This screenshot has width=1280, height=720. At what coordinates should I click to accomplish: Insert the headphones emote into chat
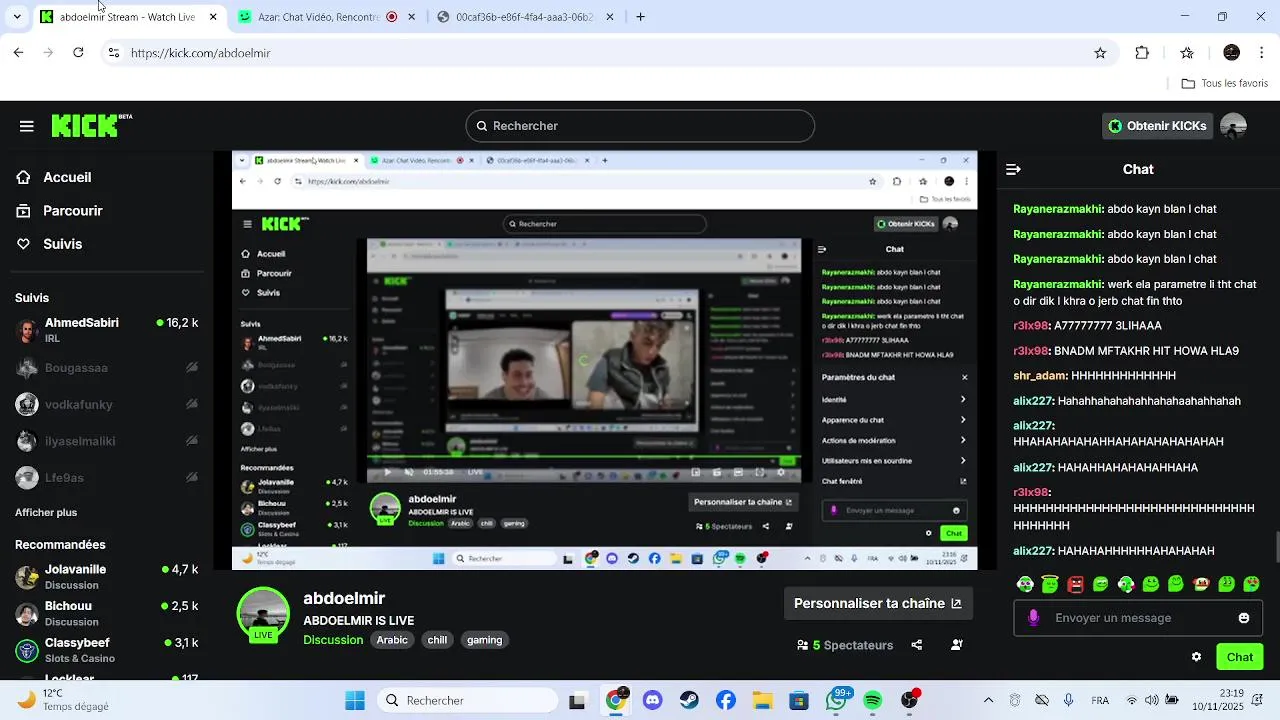tap(1025, 584)
